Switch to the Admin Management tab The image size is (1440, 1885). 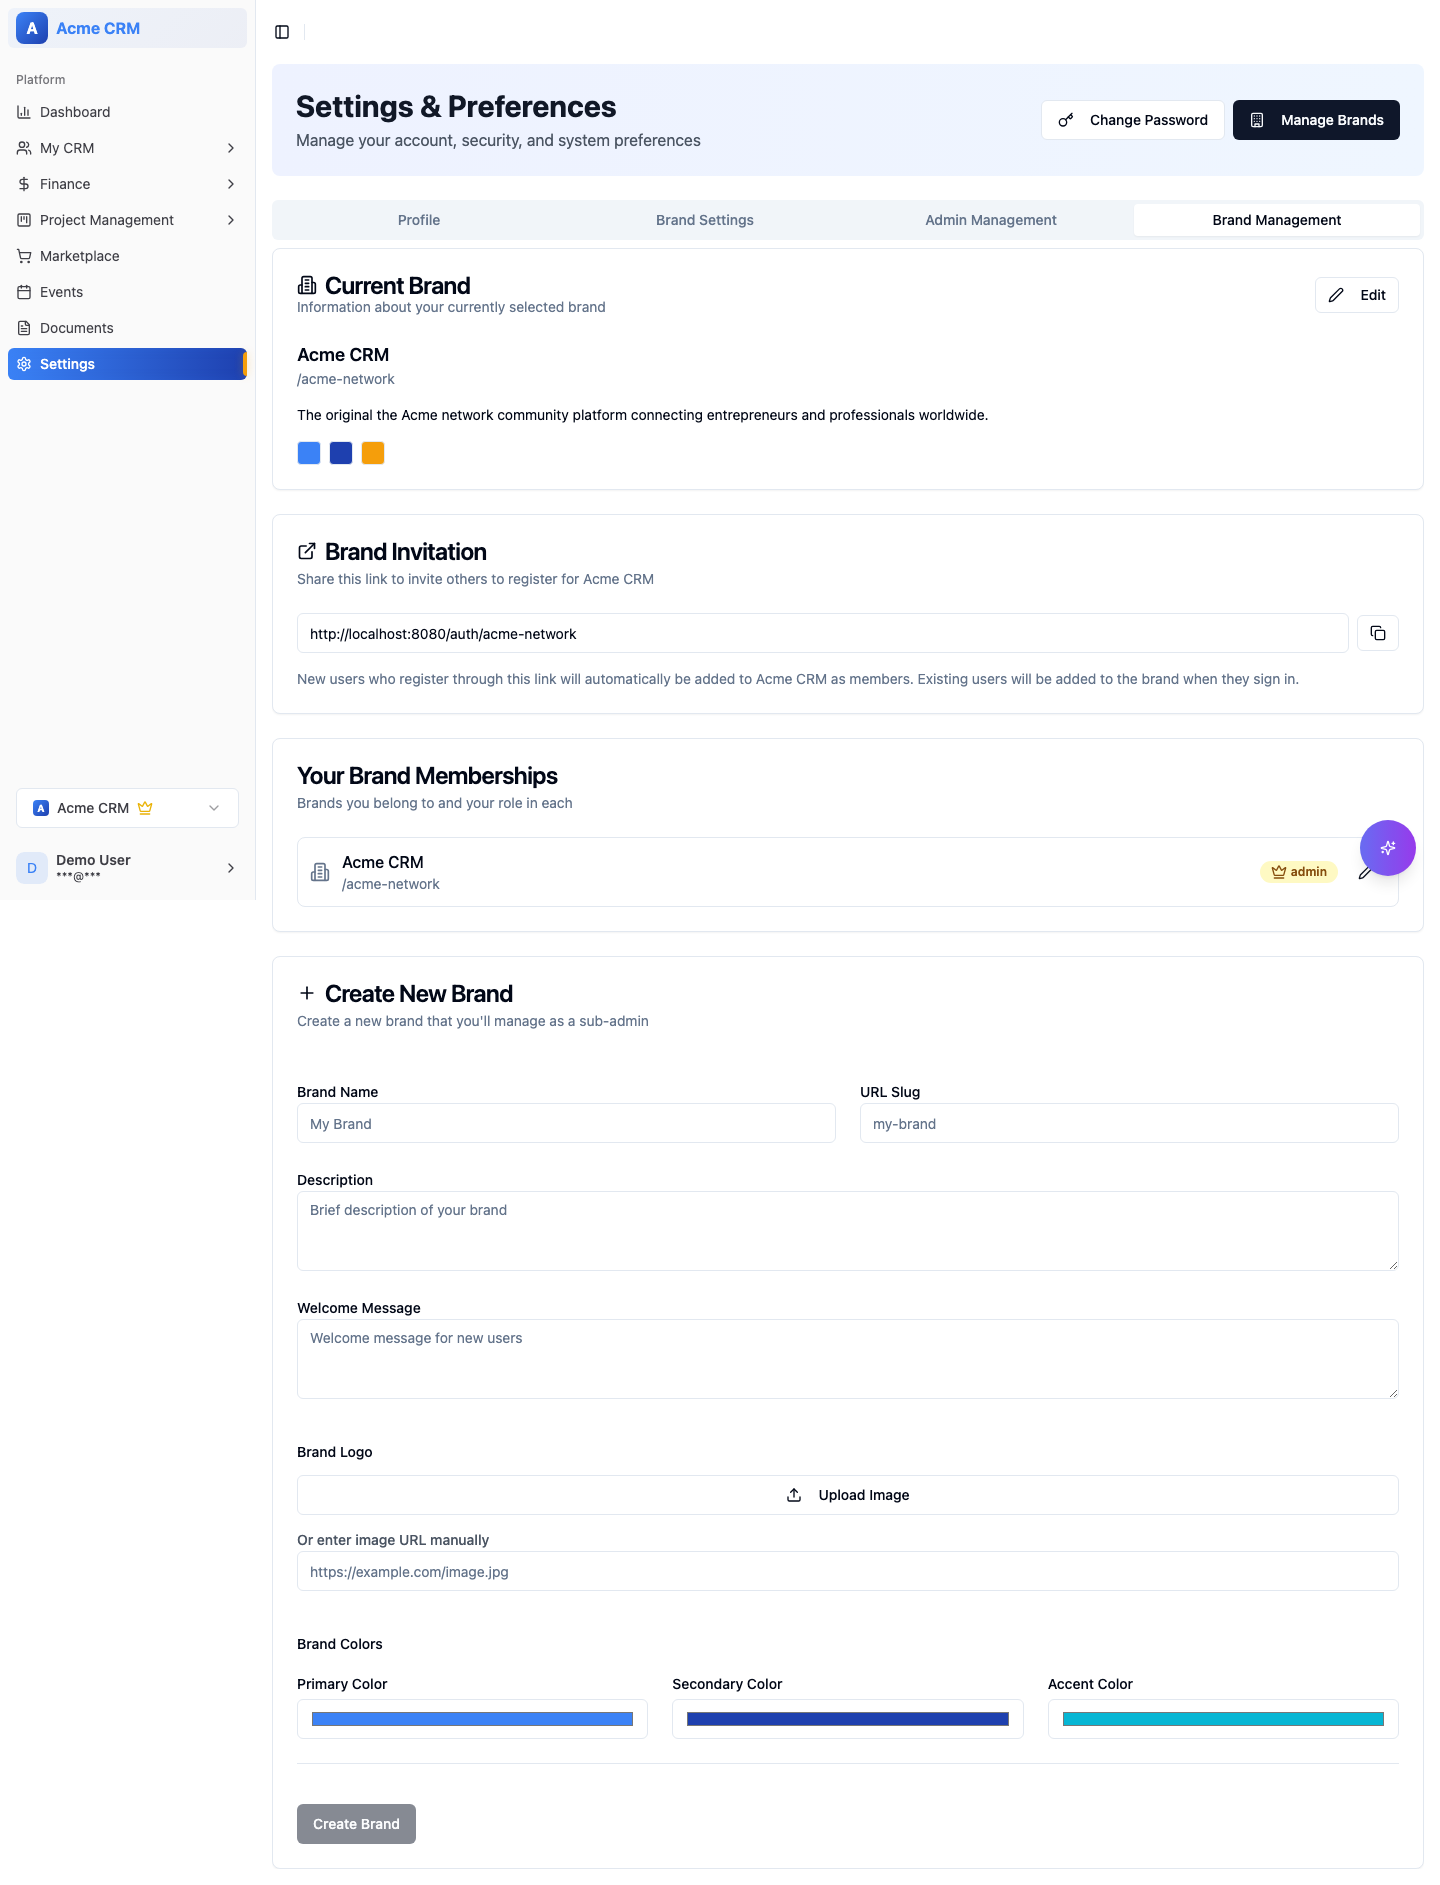pyautogui.click(x=991, y=220)
